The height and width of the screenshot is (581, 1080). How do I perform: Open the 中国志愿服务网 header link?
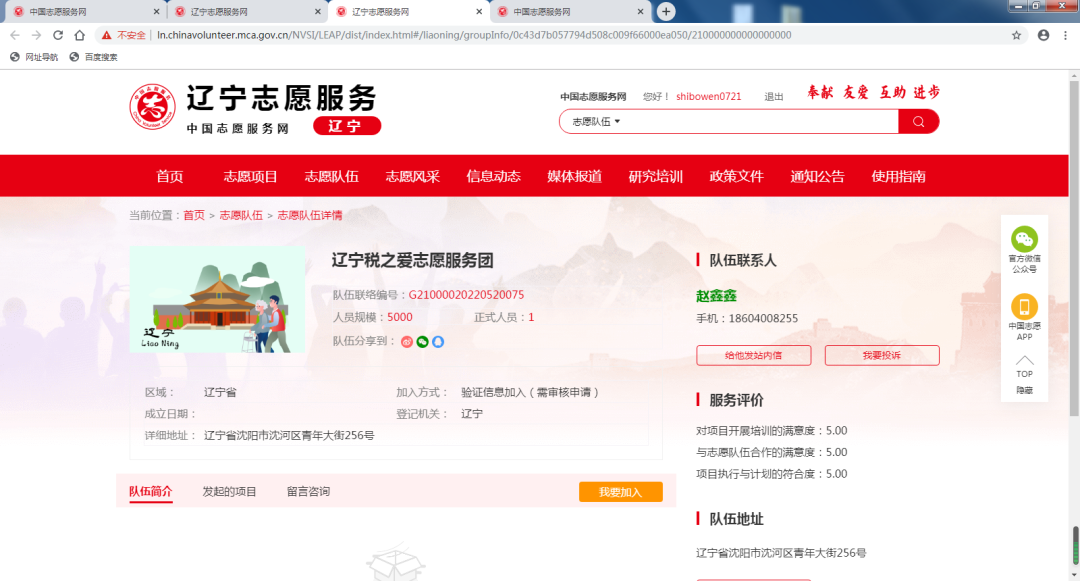click(x=593, y=97)
